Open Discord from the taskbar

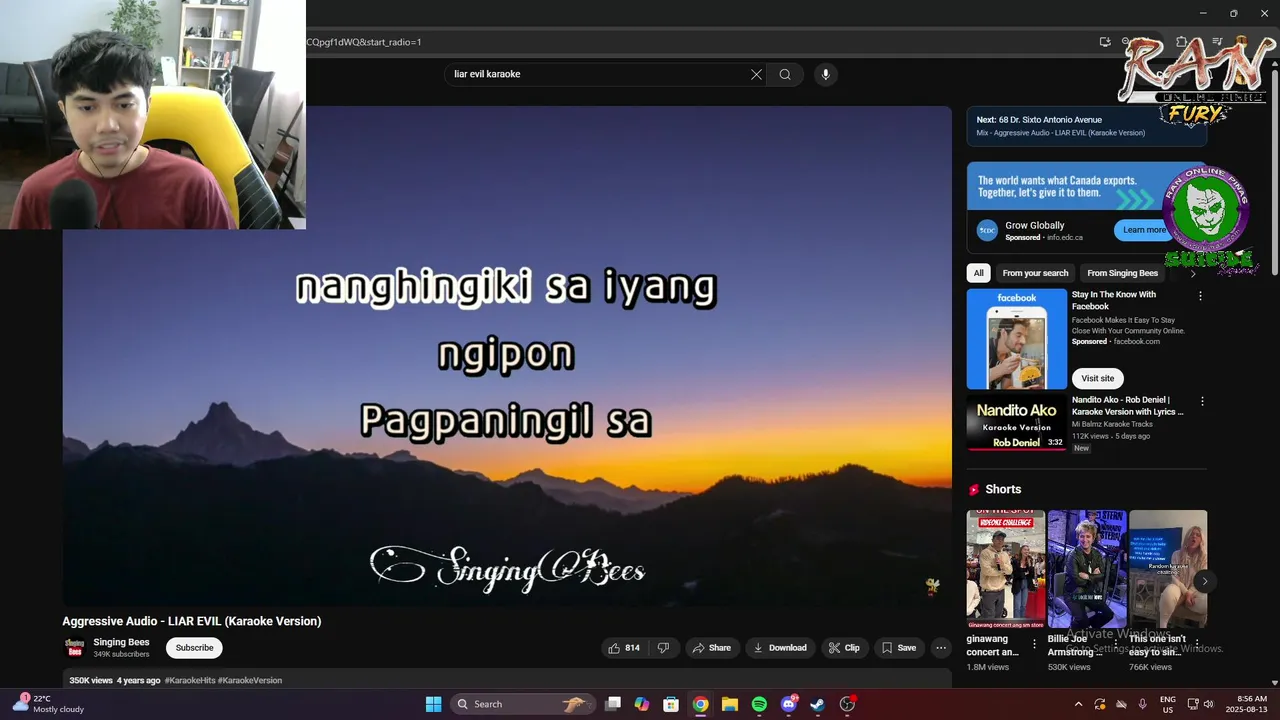(788, 704)
